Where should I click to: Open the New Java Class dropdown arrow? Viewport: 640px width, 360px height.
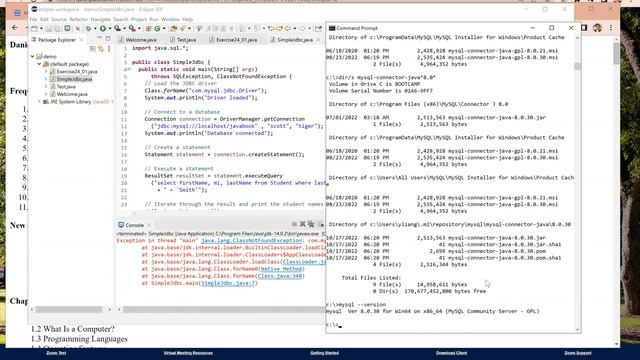[x=164, y=29]
